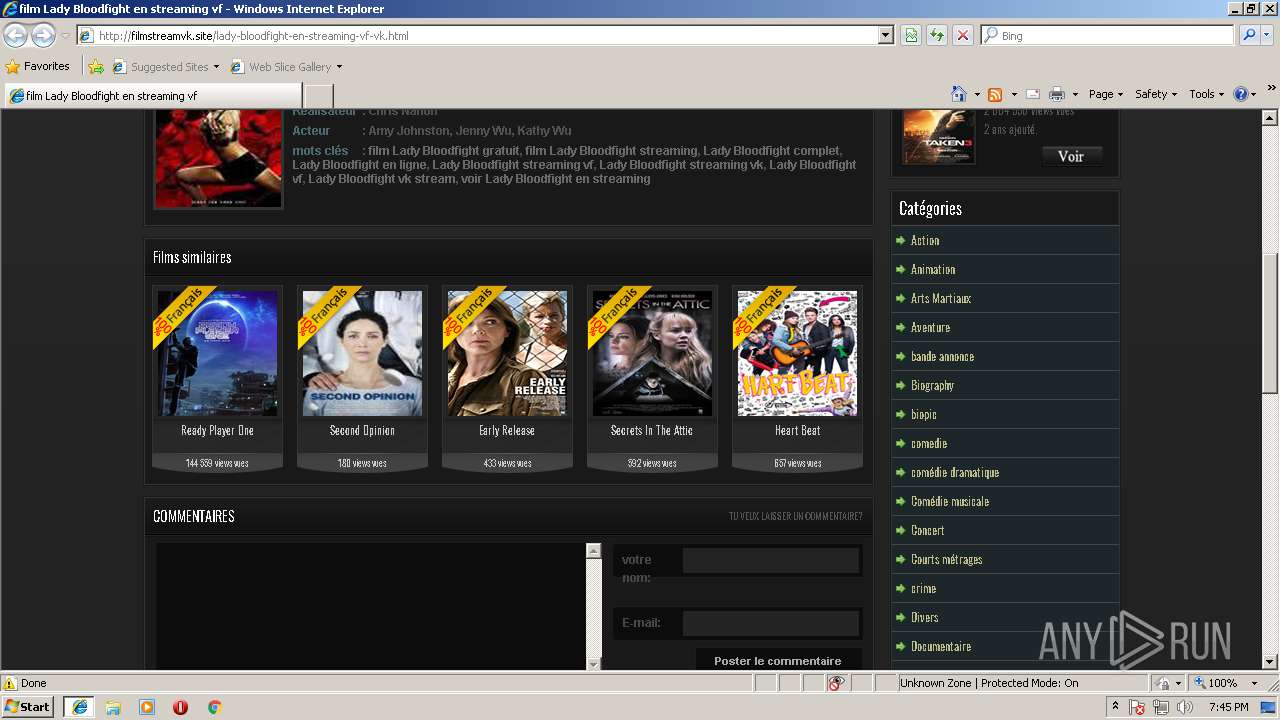Click inside the comment text area

click(370, 607)
